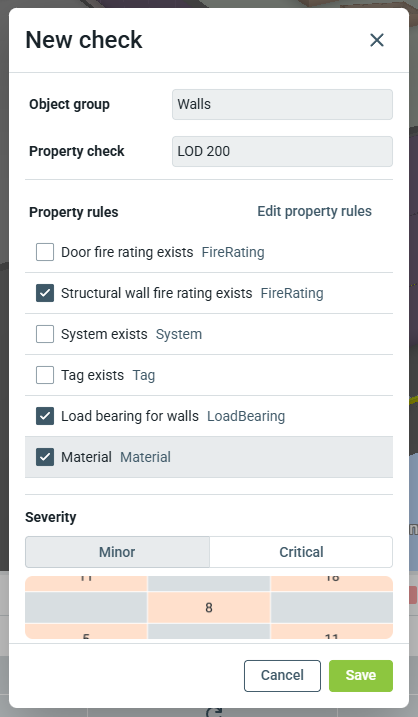Uncheck Structural wall fire rating exists
Image resolution: width=418 pixels, height=717 pixels.
45,293
